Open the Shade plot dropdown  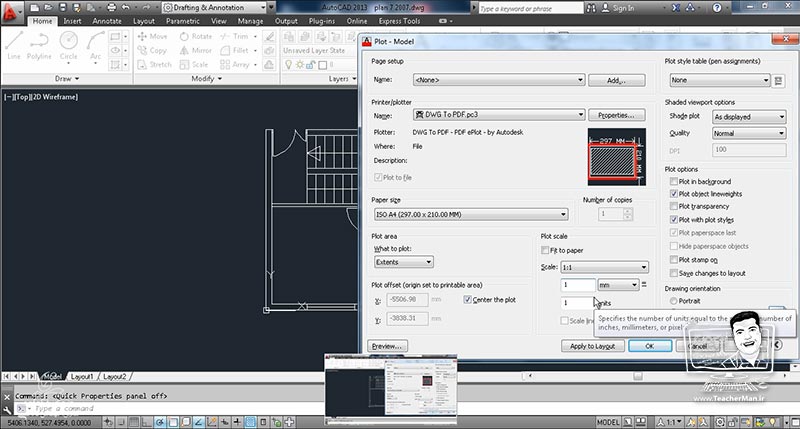click(x=749, y=117)
